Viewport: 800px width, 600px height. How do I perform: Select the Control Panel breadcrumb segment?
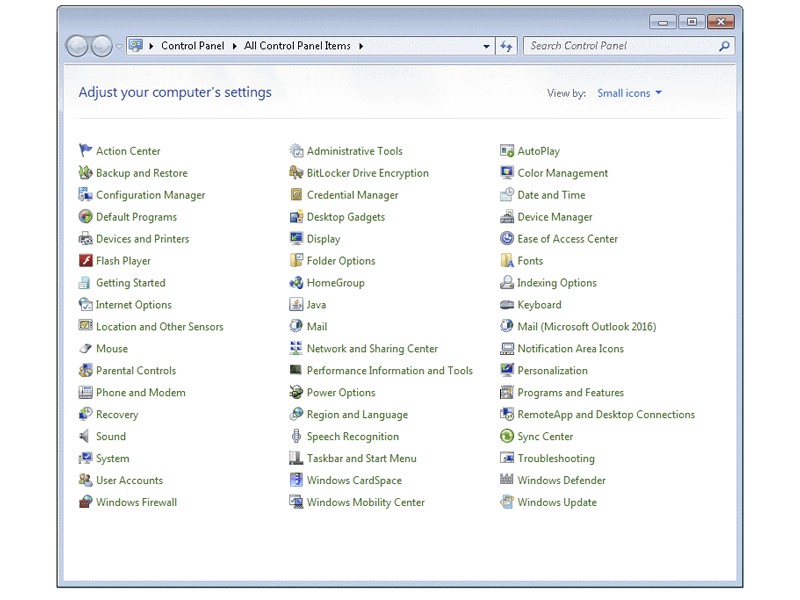tap(192, 46)
